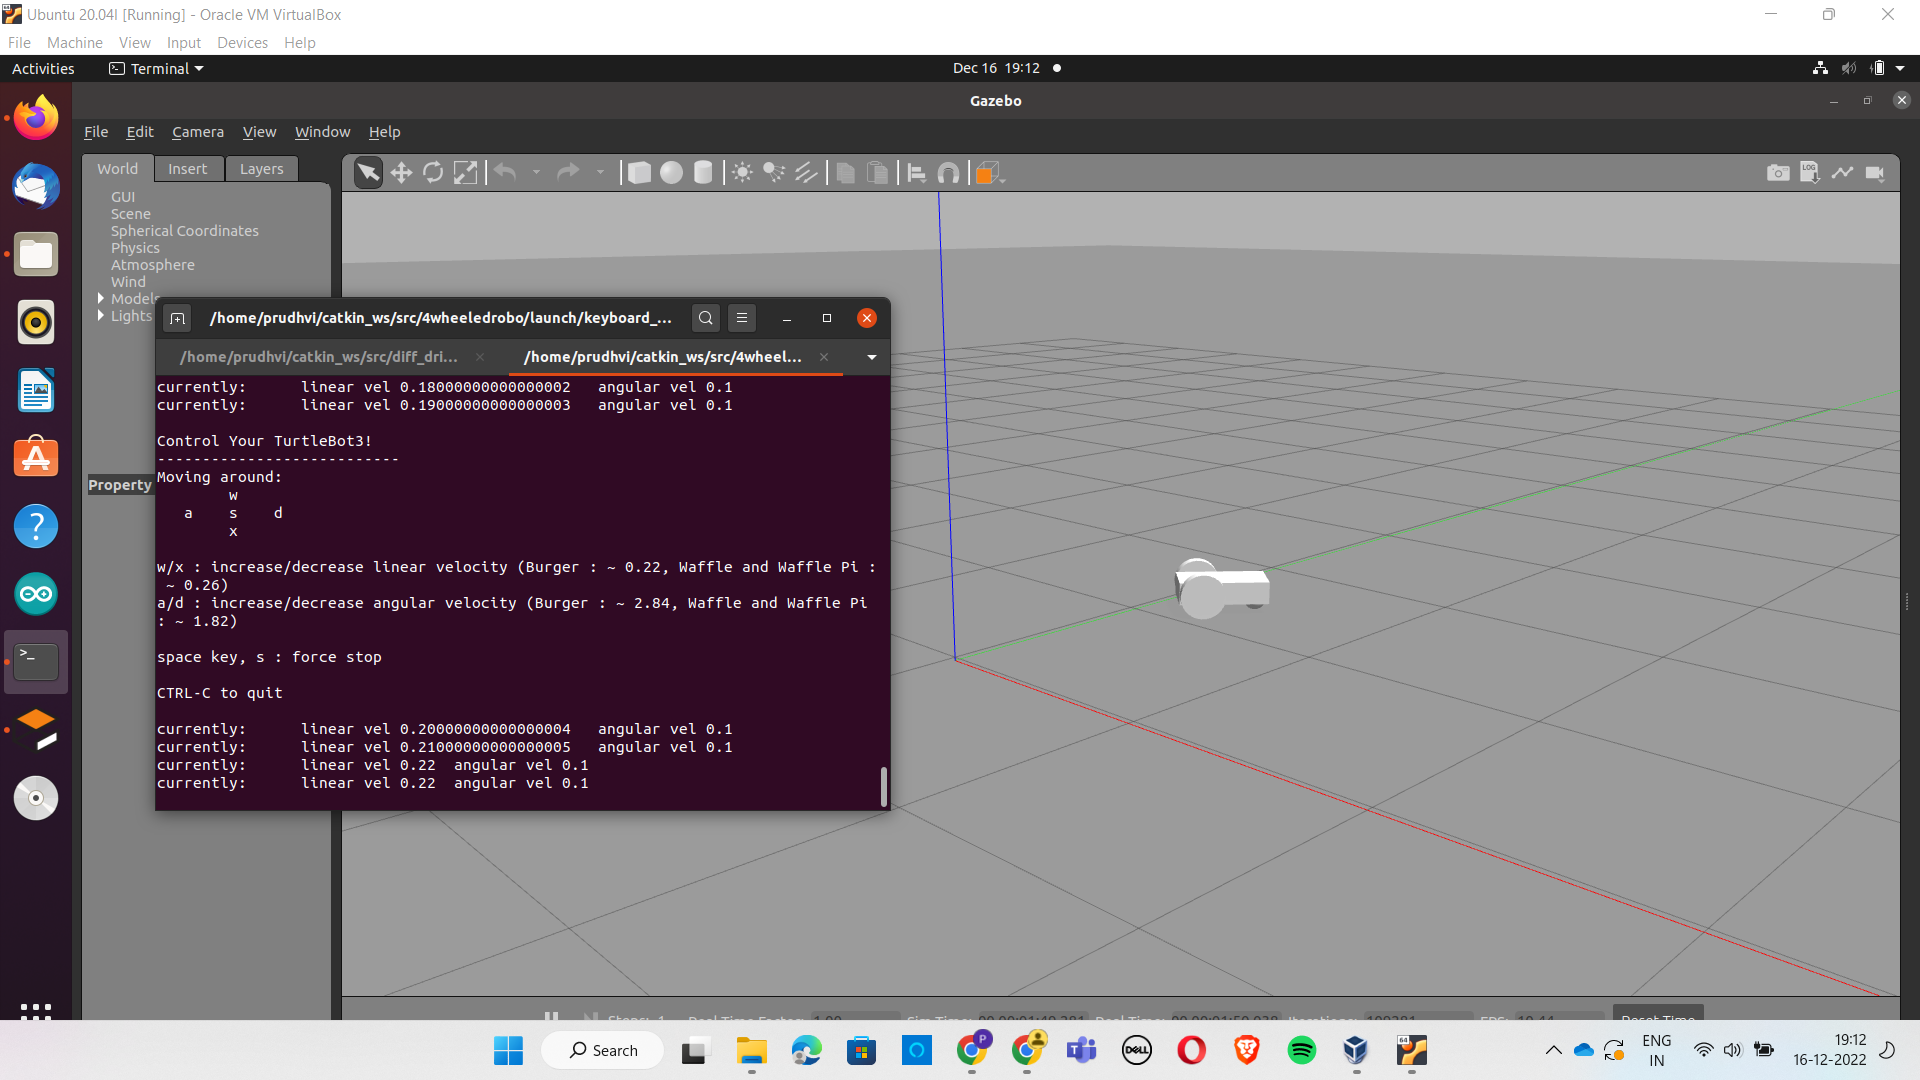Select the Translate mode tool

400,172
